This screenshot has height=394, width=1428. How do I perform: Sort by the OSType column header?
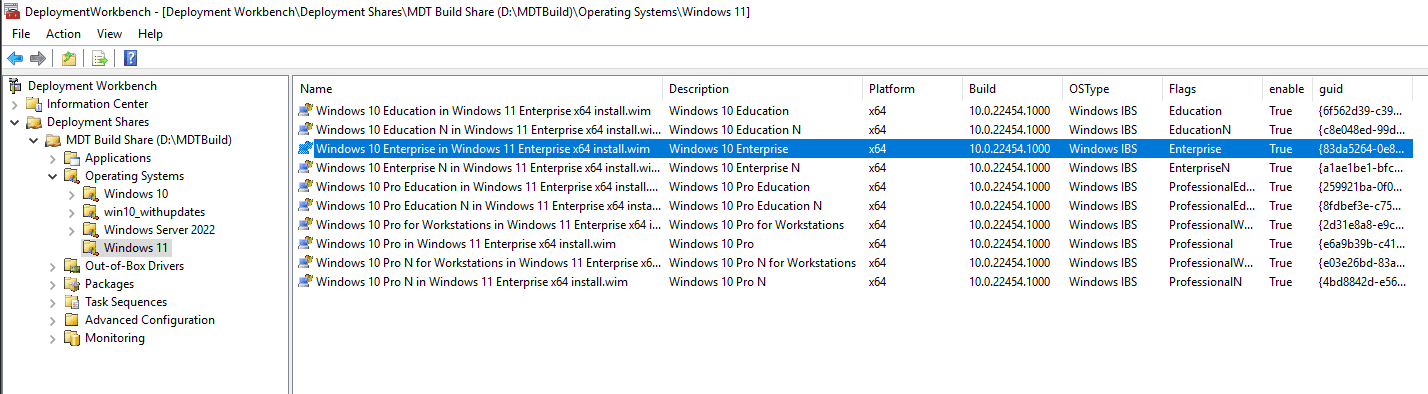click(1112, 89)
